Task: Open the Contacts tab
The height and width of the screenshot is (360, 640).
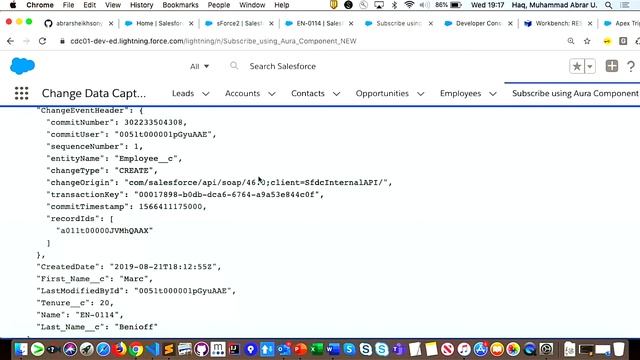Action: (308, 93)
